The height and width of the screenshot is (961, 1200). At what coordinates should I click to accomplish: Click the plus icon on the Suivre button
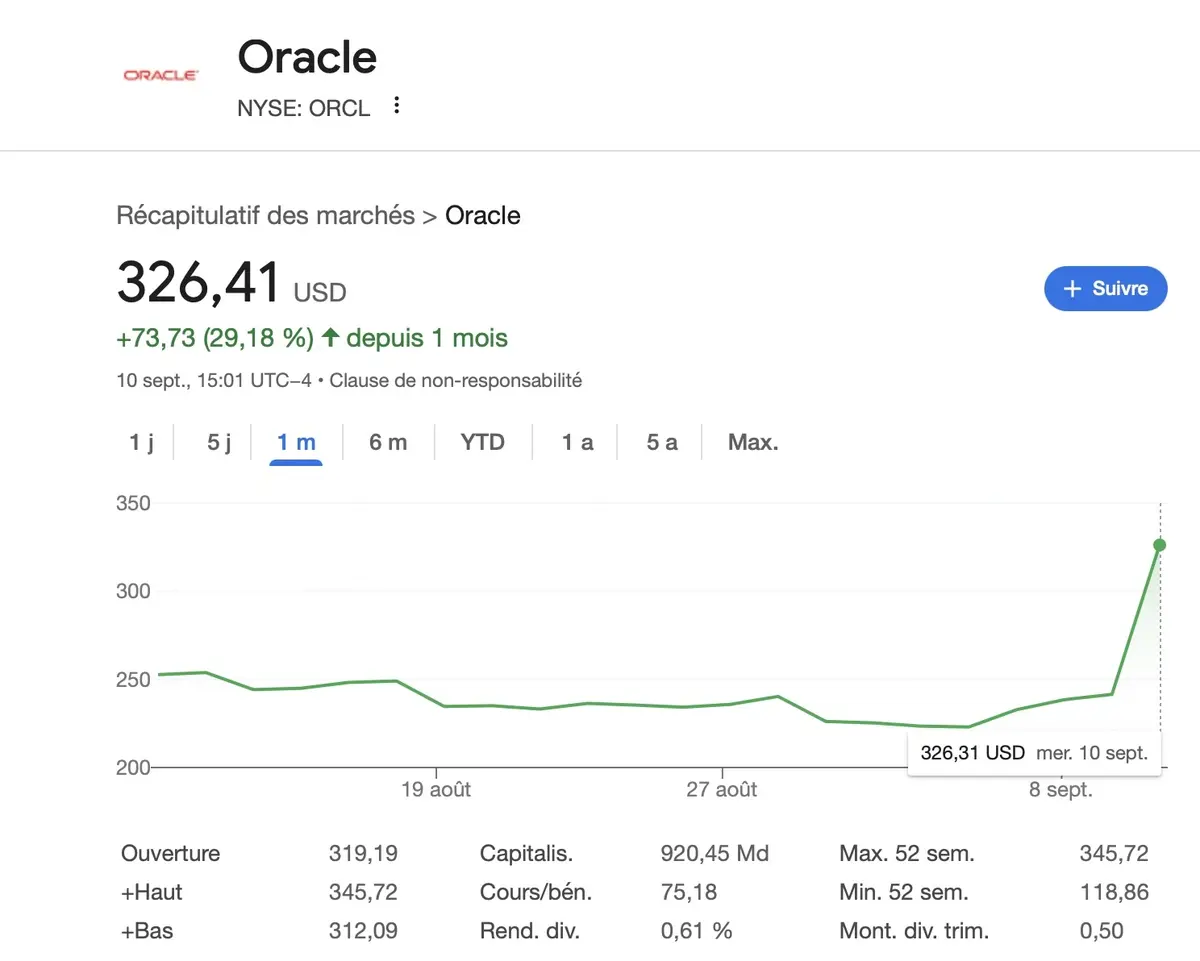(x=1073, y=288)
